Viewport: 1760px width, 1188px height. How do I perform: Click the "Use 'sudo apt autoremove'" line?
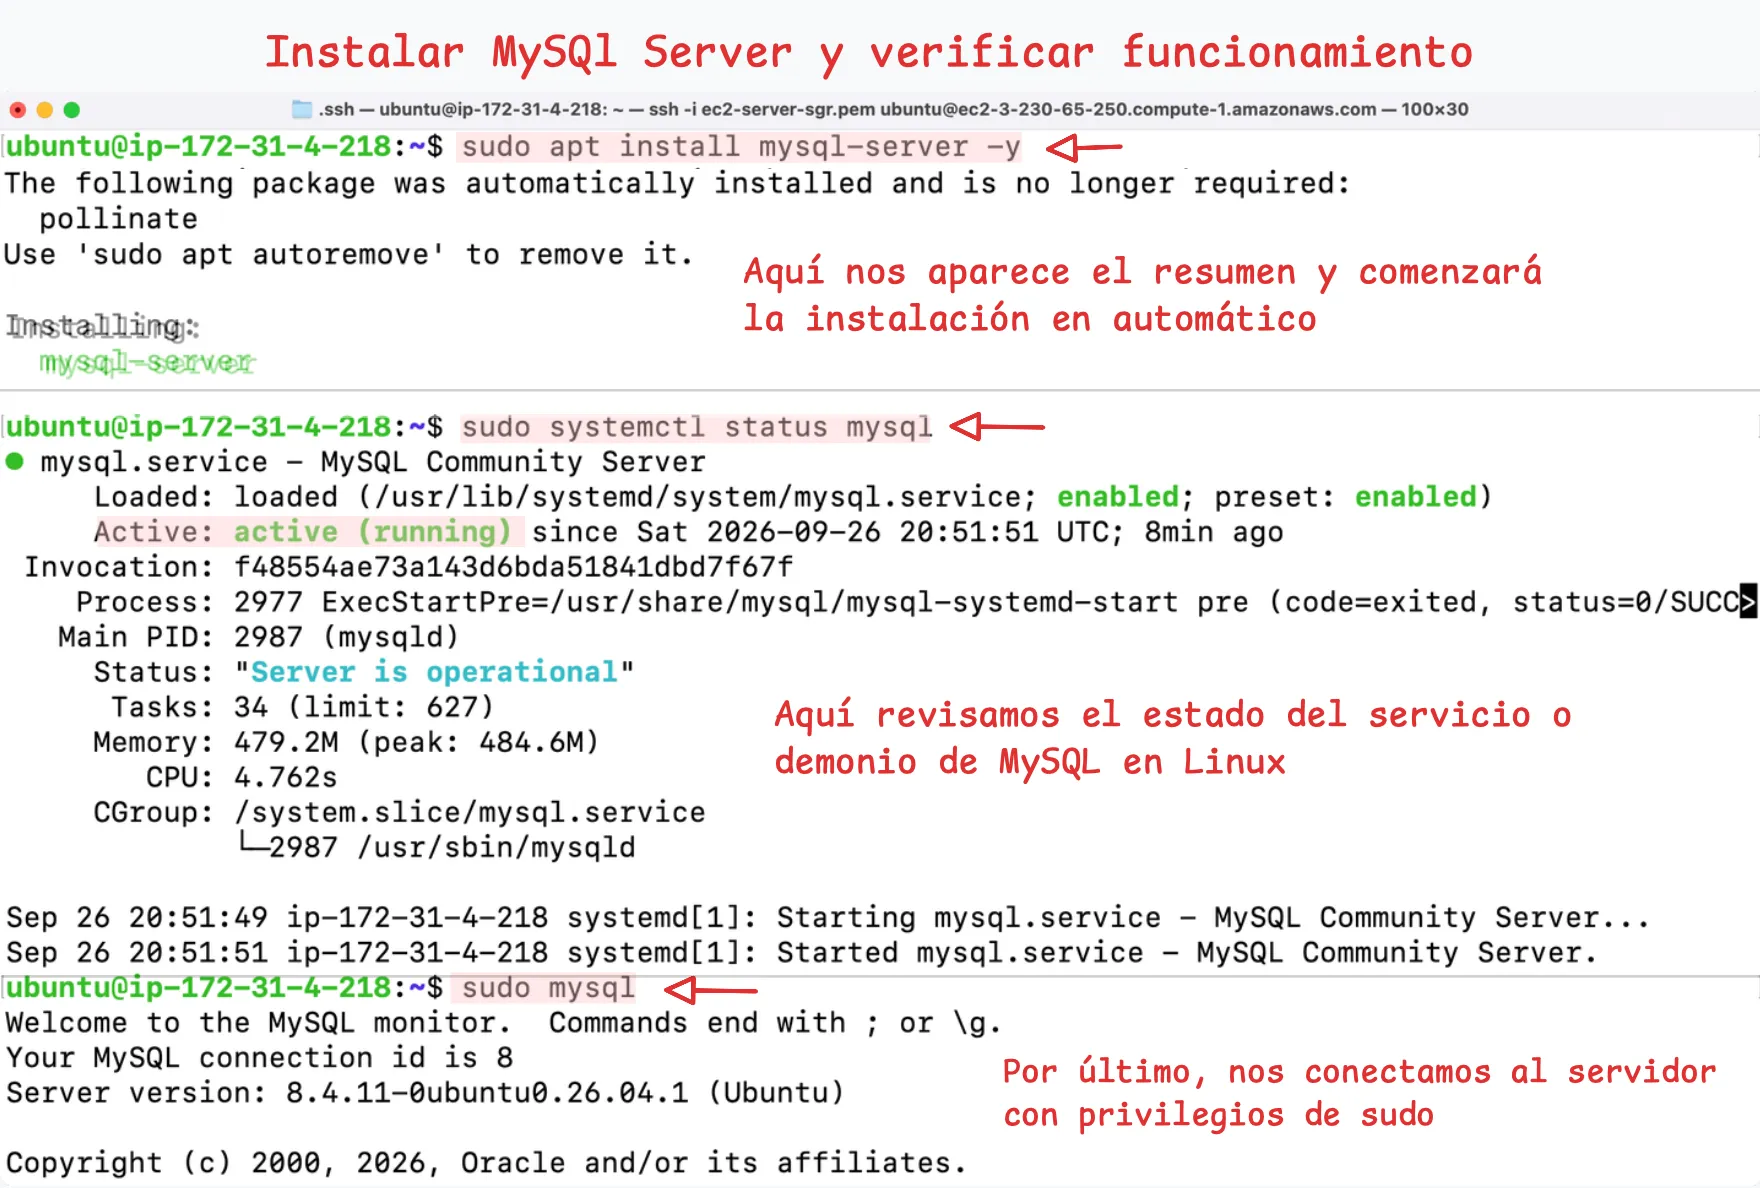(348, 255)
